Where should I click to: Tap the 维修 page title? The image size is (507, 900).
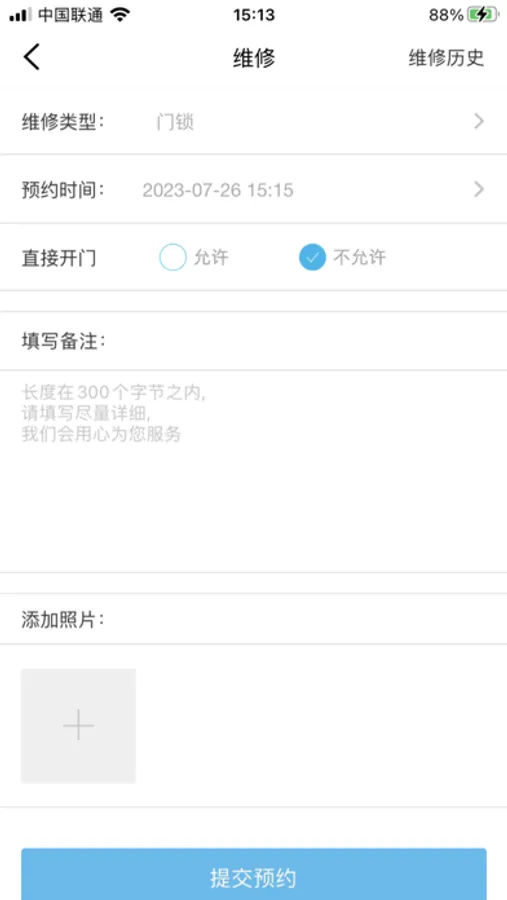(254, 58)
